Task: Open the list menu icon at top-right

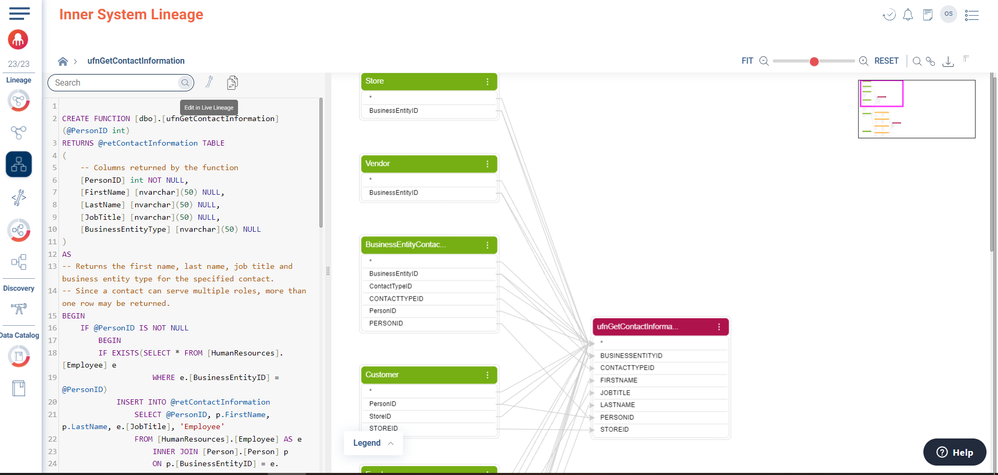Action: pos(971,15)
